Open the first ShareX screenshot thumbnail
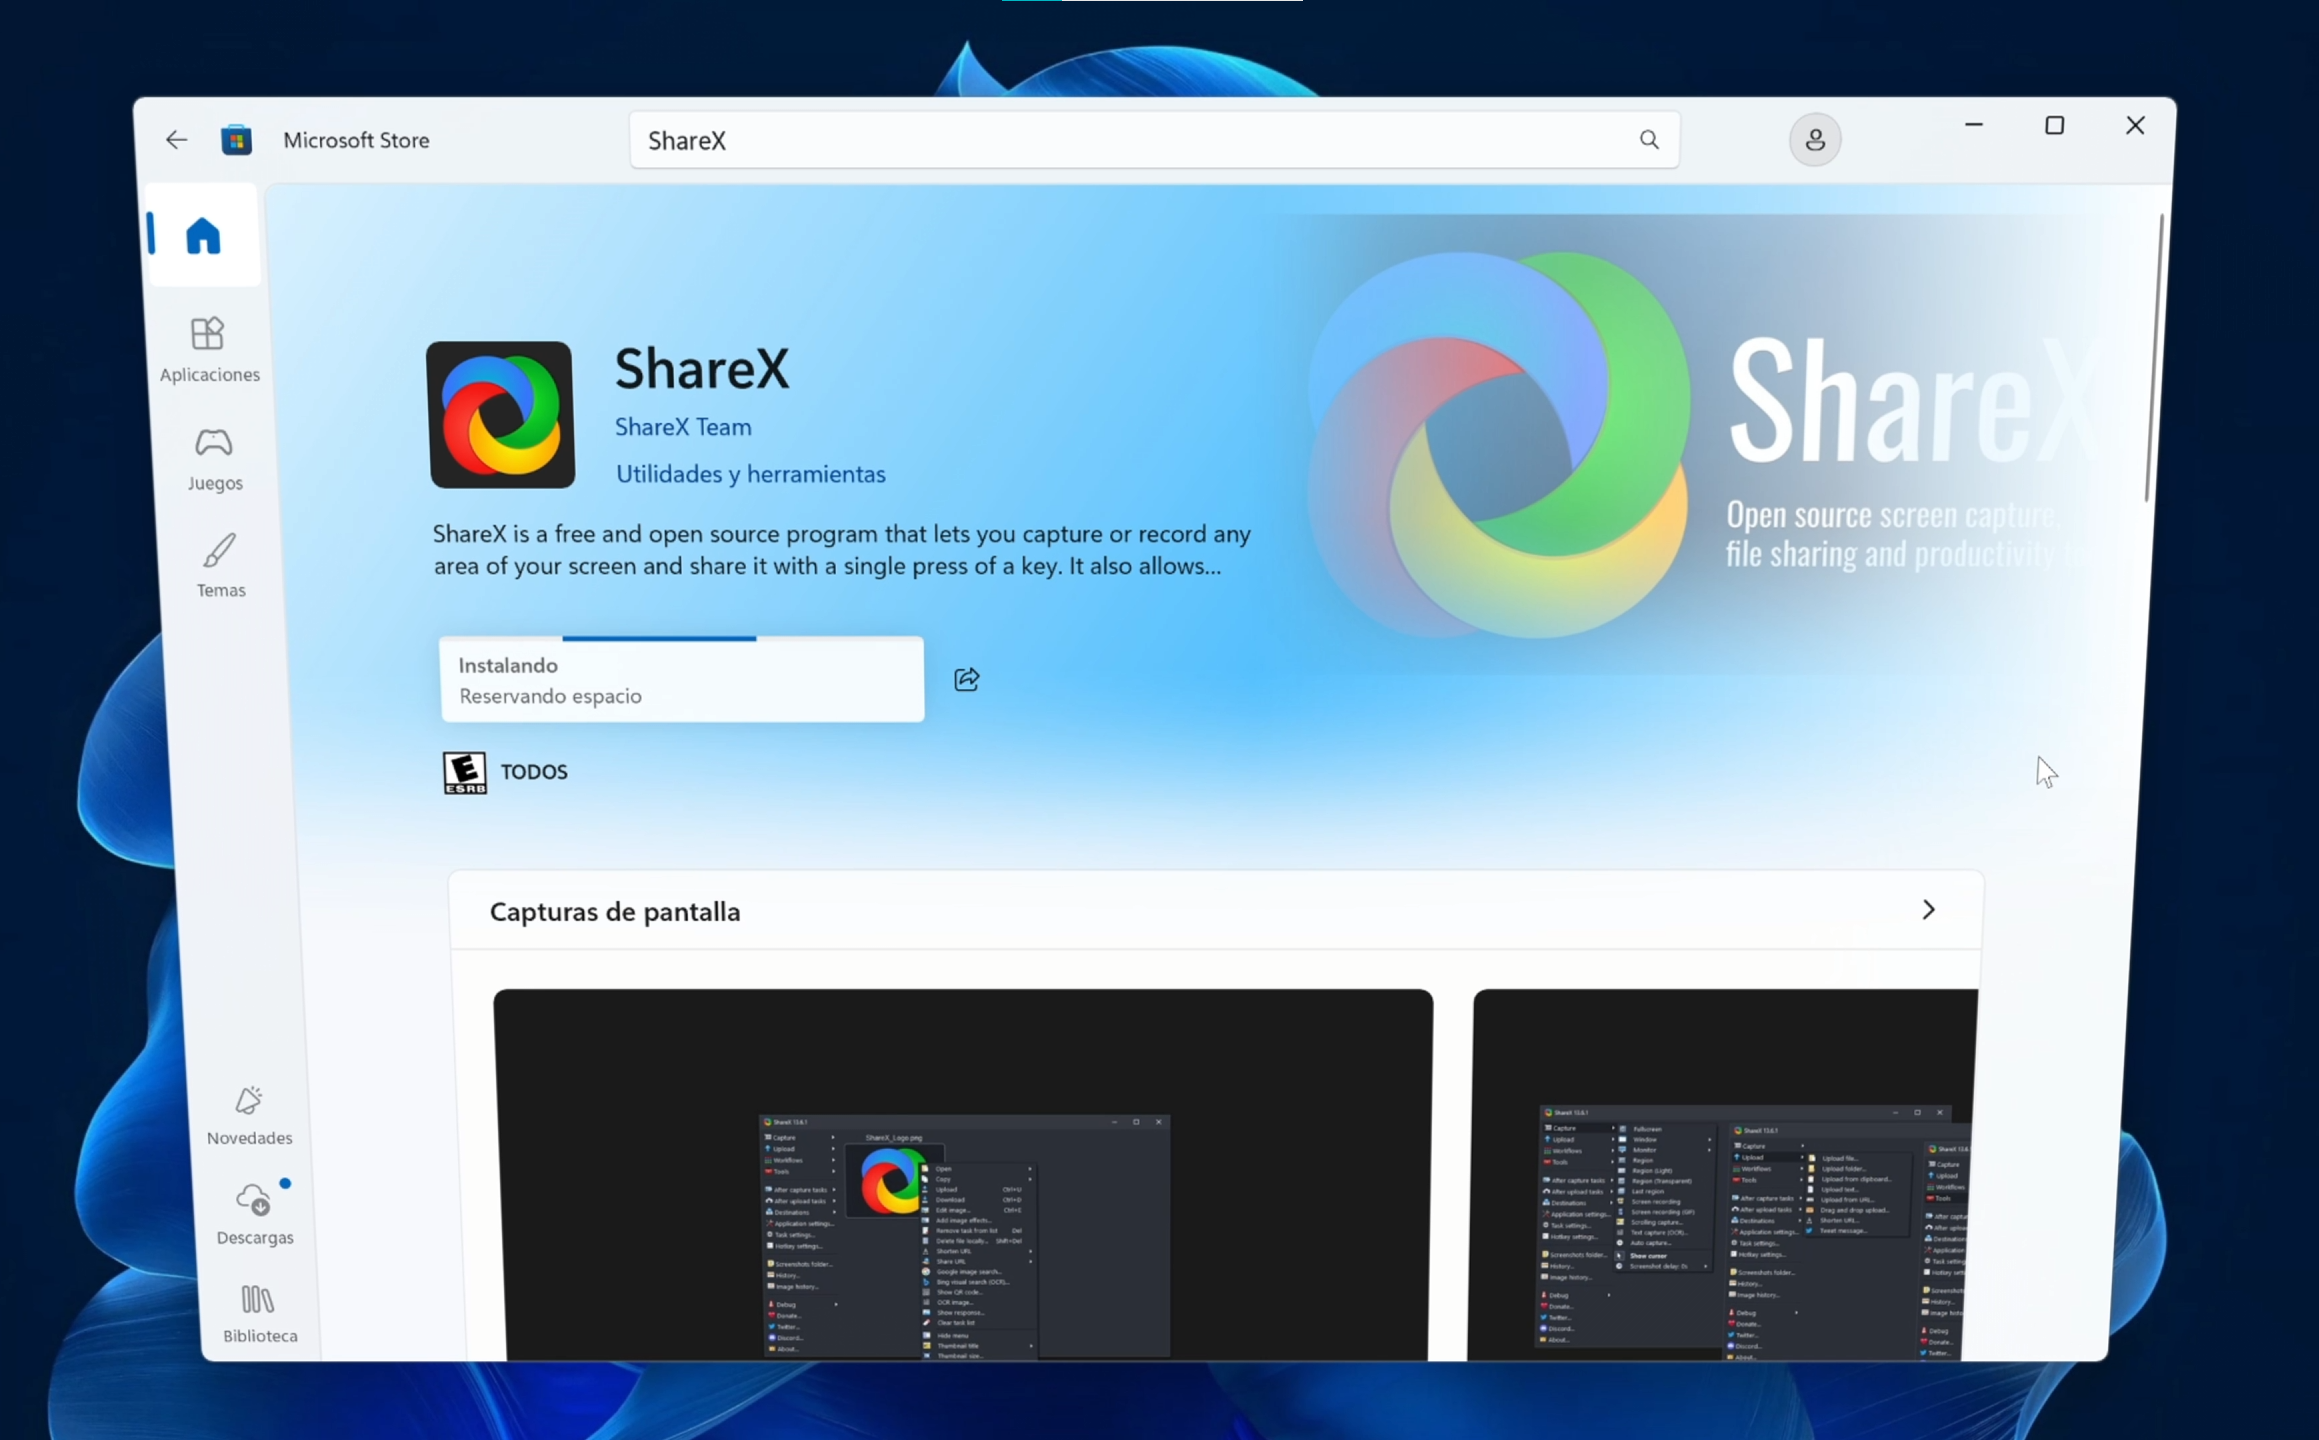Viewport: 2319px width, 1440px height. click(x=964, y=1175)
